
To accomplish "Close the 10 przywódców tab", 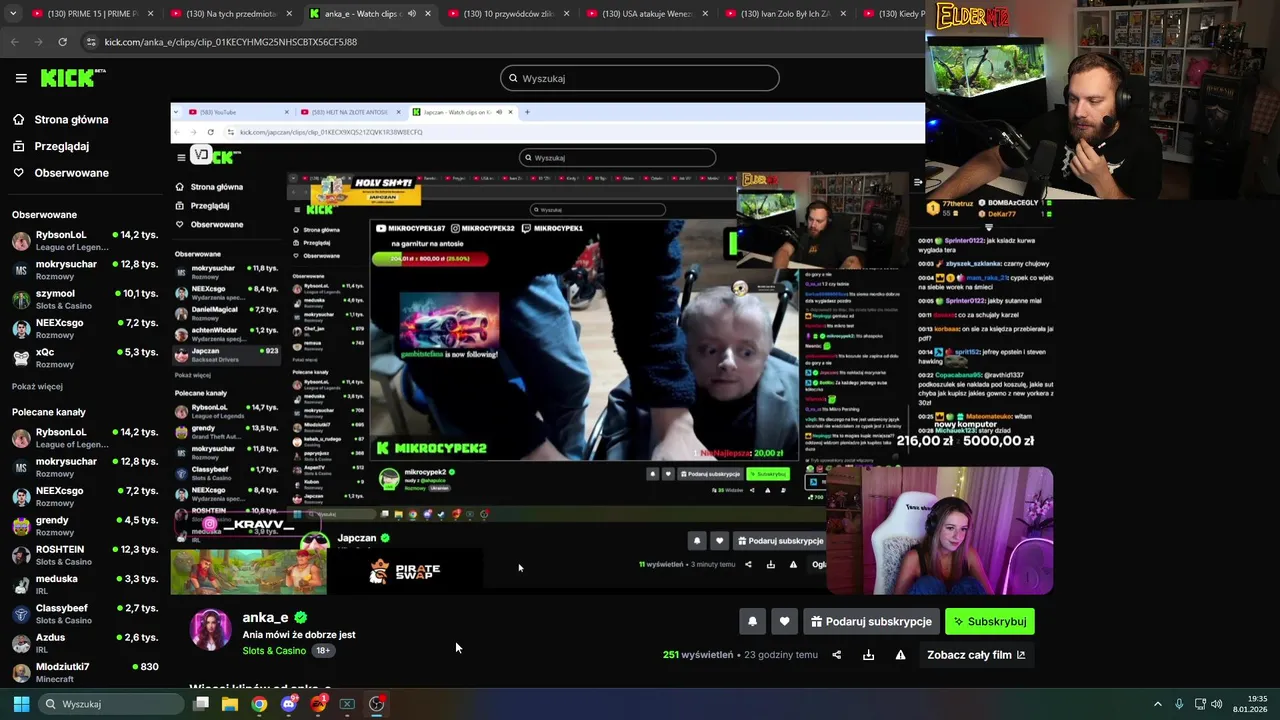I will (567, 14).
